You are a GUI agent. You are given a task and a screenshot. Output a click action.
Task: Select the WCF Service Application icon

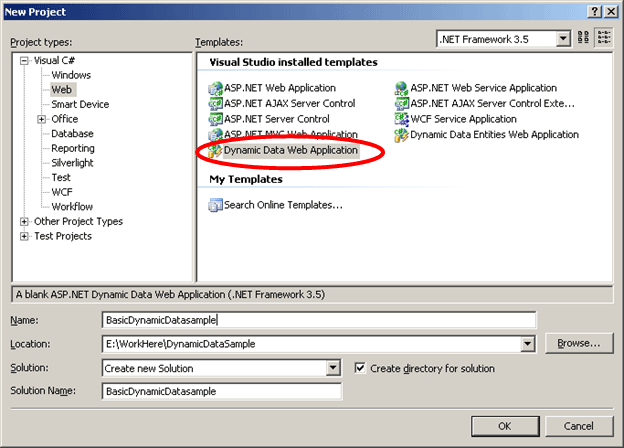[x=402, y=119]
